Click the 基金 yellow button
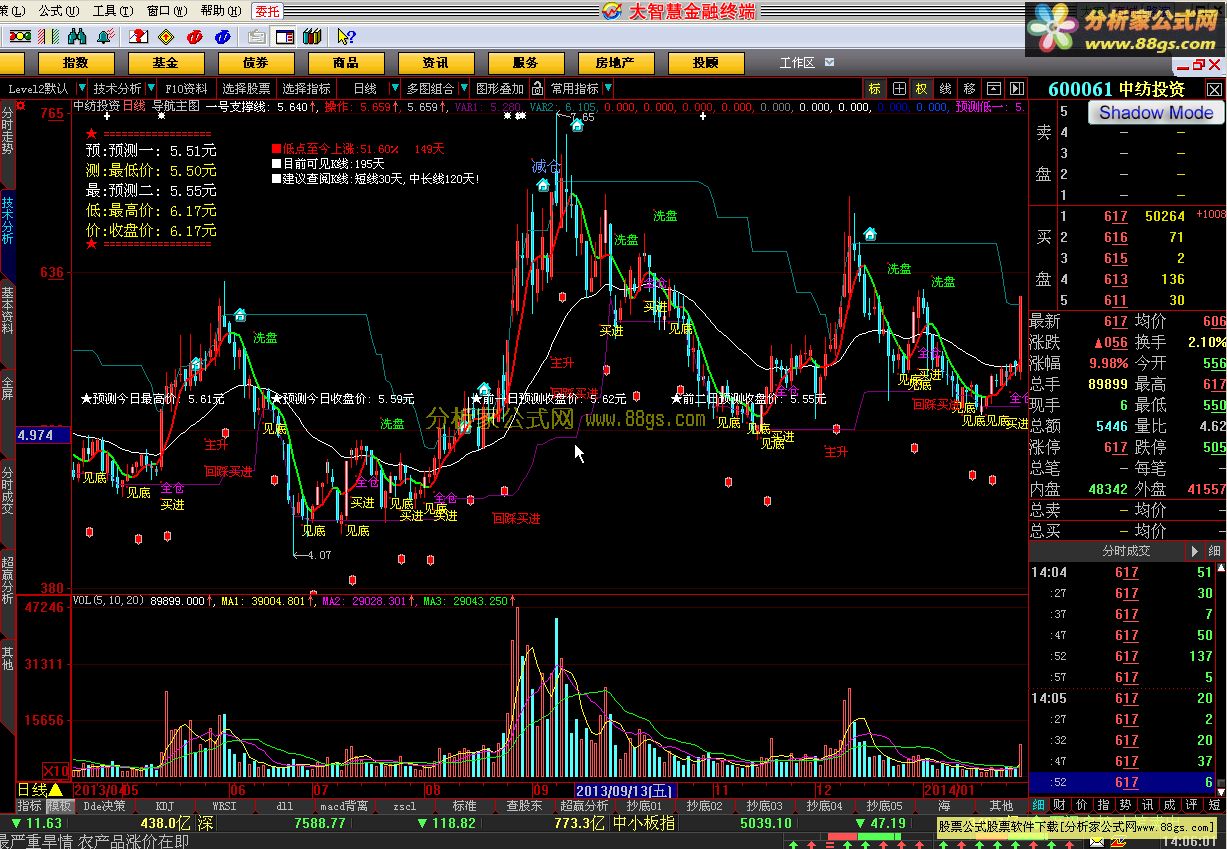 pyautogui.click(x=165, y=62)
